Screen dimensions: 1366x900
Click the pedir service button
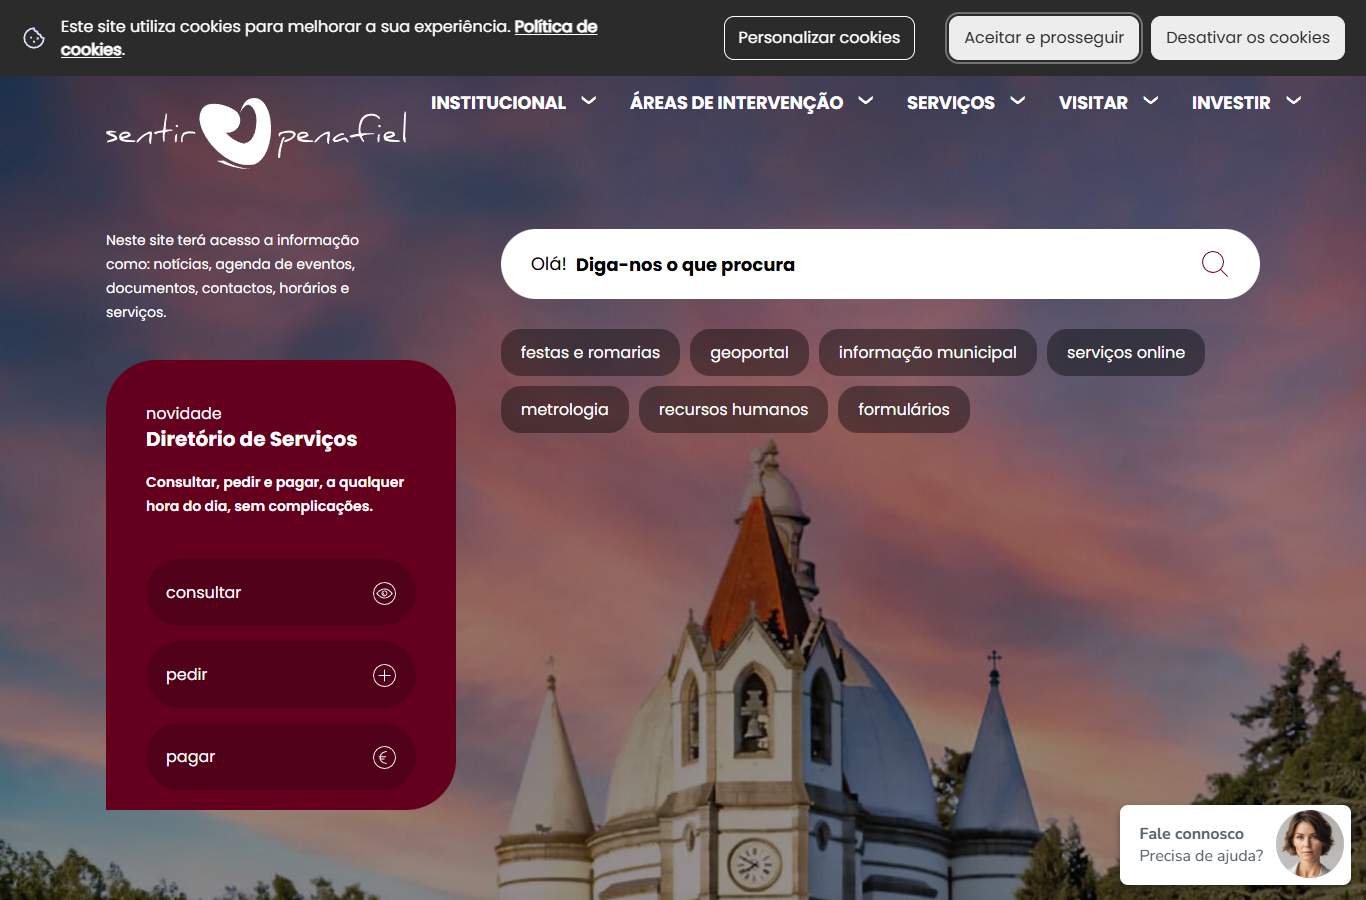(281, 675)
